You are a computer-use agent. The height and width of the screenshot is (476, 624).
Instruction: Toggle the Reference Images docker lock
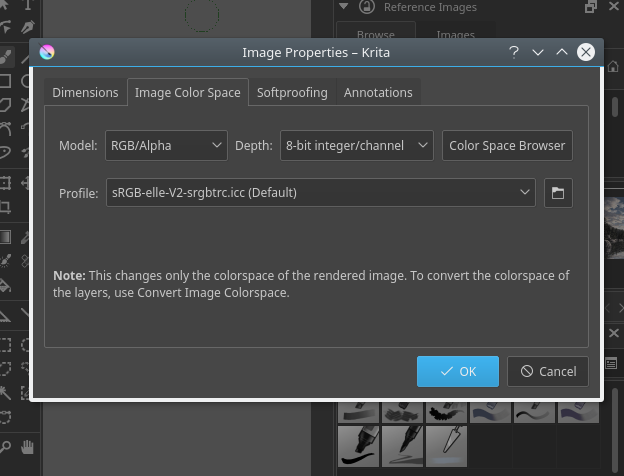[367, 7]
